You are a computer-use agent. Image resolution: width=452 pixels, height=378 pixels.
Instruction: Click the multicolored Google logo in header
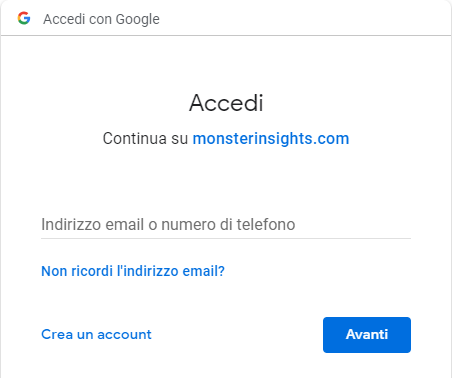tap(24, 18)
